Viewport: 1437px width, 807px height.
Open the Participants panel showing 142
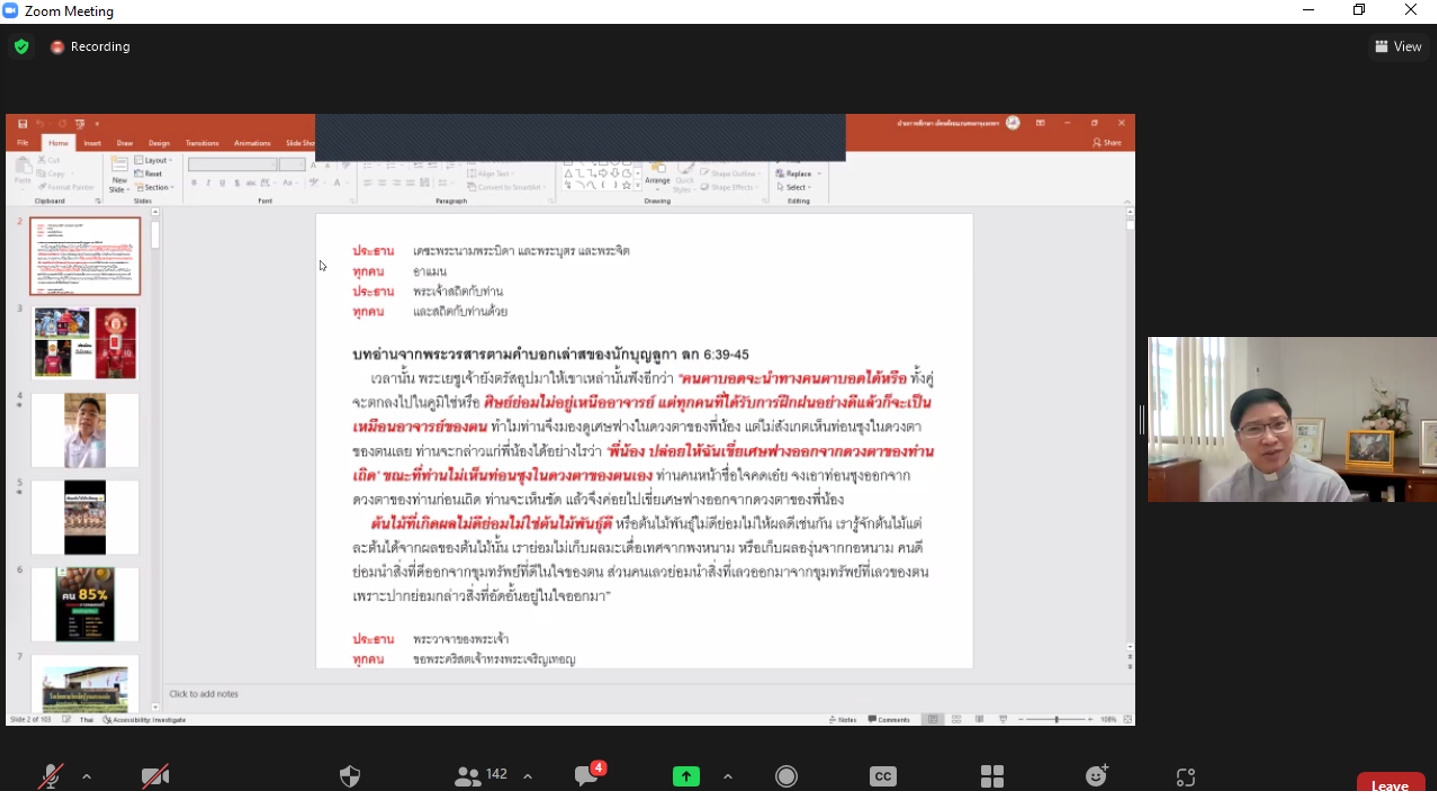(x=481, y=776)
